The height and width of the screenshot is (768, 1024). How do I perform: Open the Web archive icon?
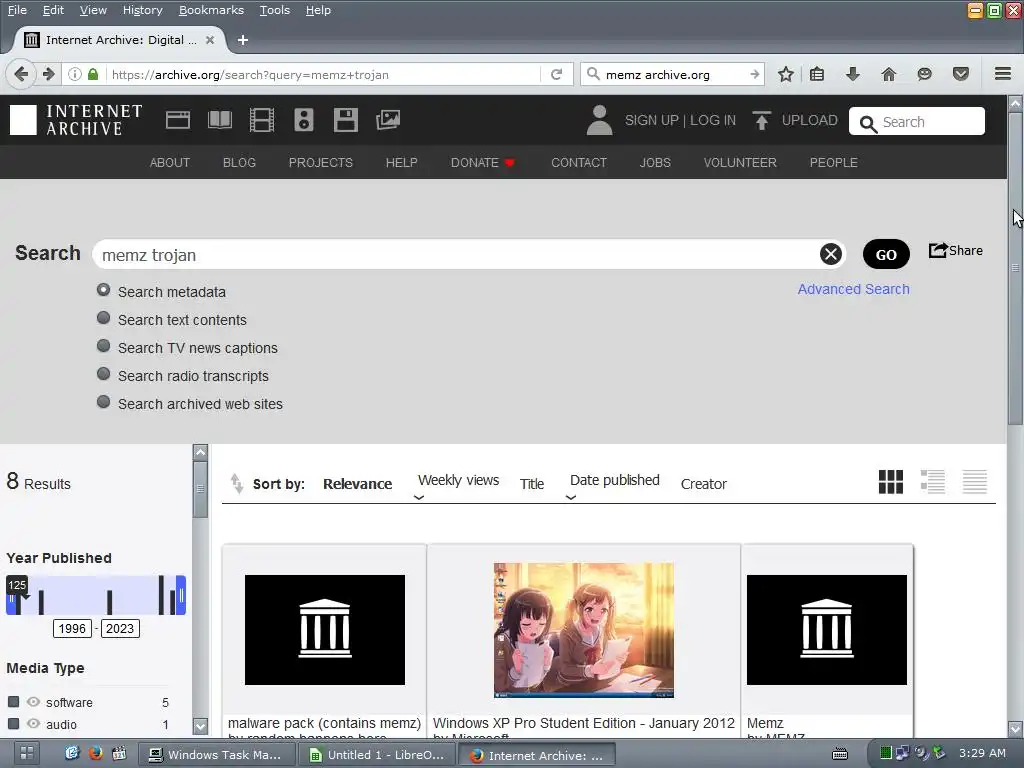178,120
